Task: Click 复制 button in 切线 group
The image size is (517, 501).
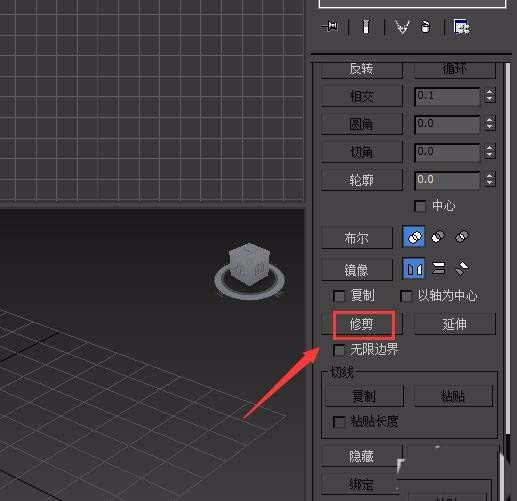Action: pos(364,396)
